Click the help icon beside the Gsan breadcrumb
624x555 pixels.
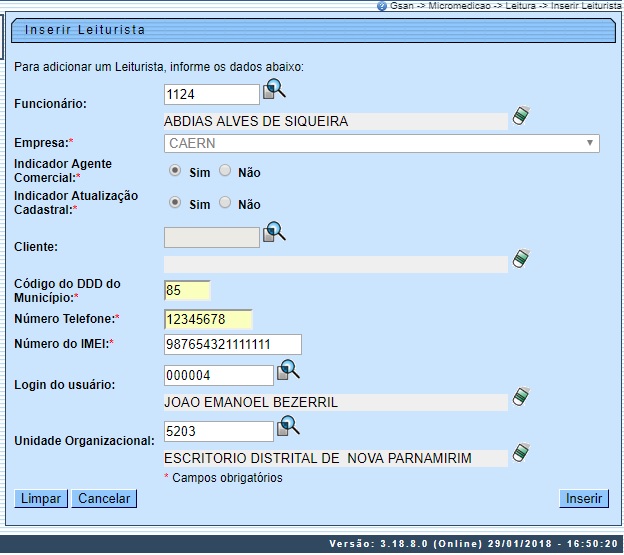point(382,6)
